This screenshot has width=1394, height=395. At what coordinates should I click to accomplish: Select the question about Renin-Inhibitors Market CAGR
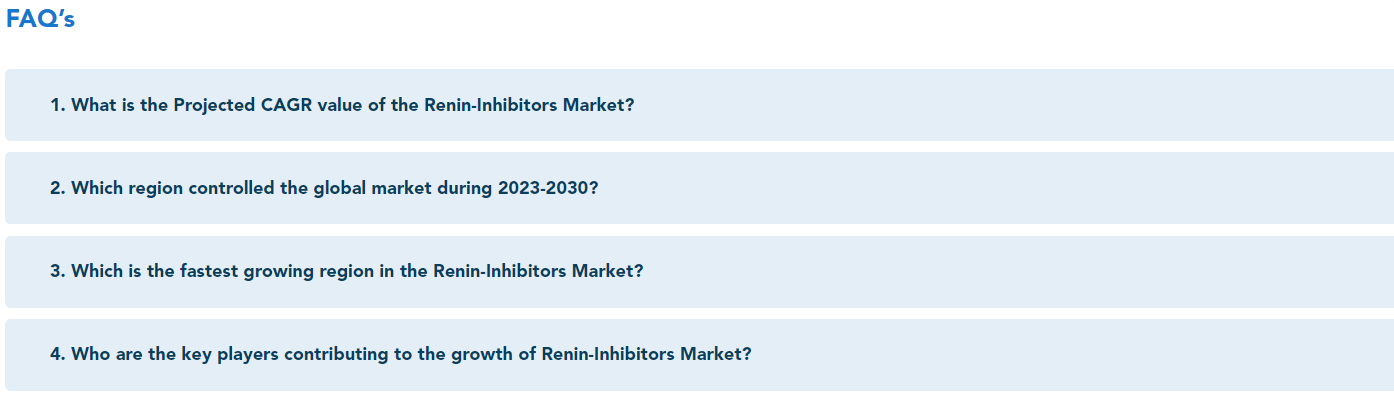point(699,105)
